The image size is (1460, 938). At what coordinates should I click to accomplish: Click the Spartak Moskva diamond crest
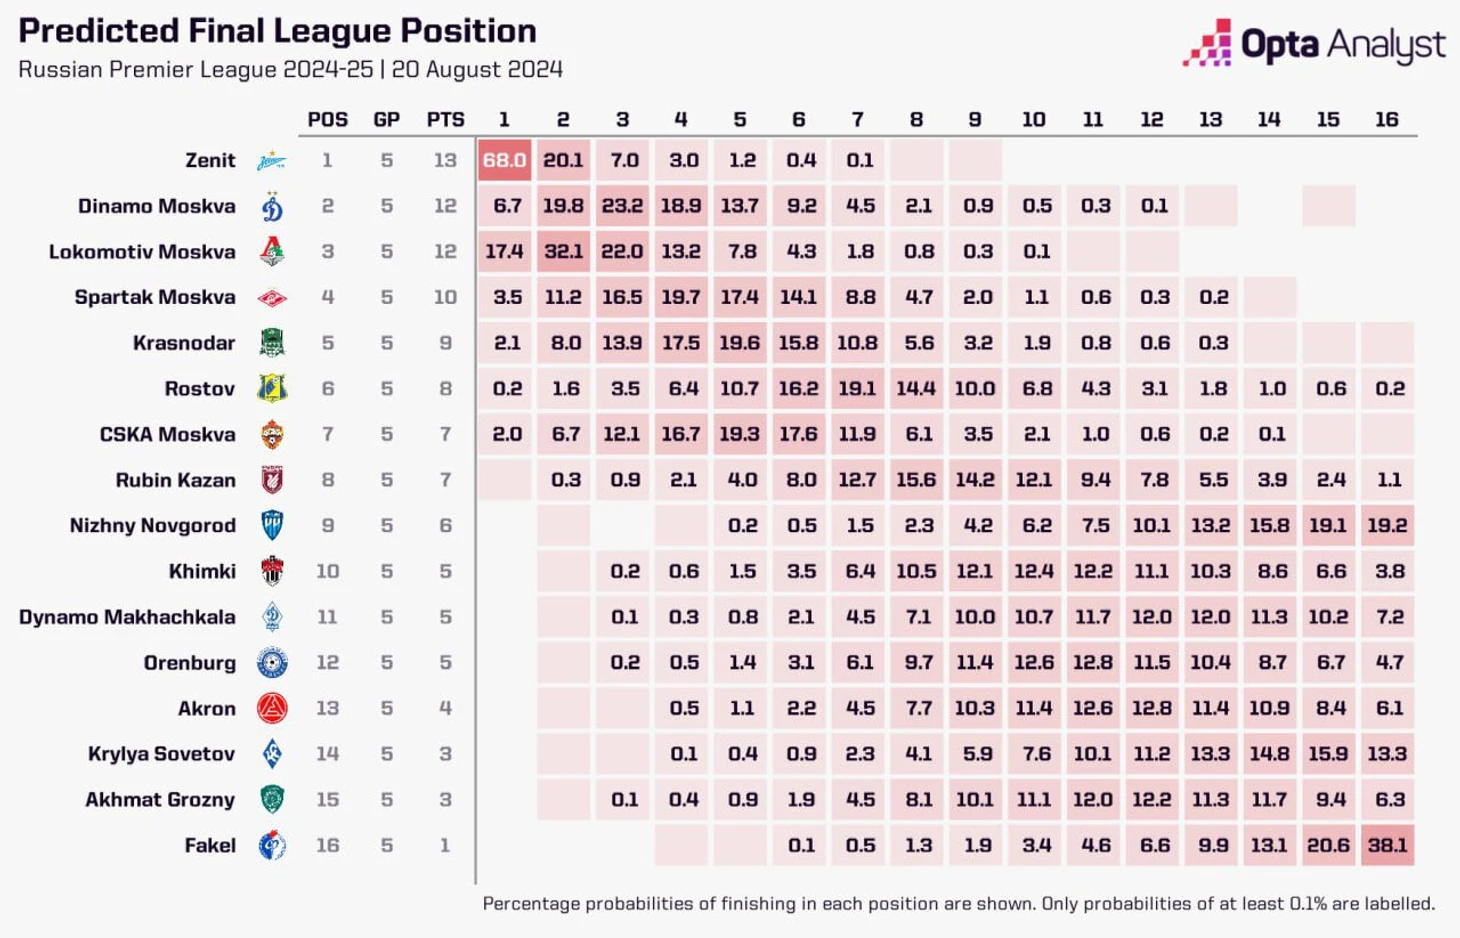point(272,298)
